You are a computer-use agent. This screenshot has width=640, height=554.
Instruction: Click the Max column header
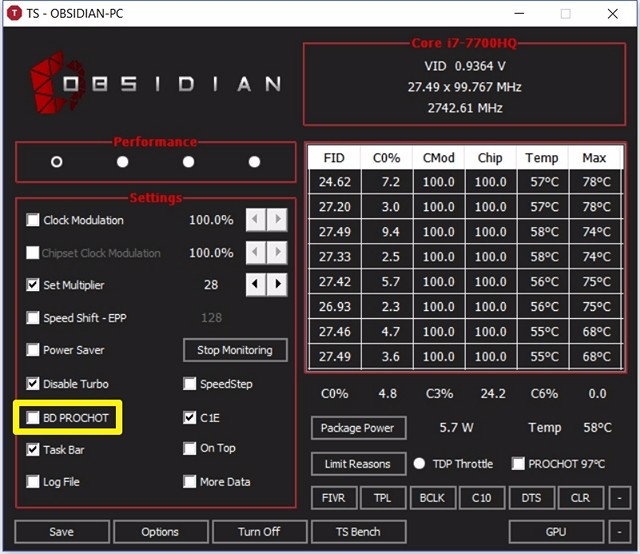pos(595,158)
